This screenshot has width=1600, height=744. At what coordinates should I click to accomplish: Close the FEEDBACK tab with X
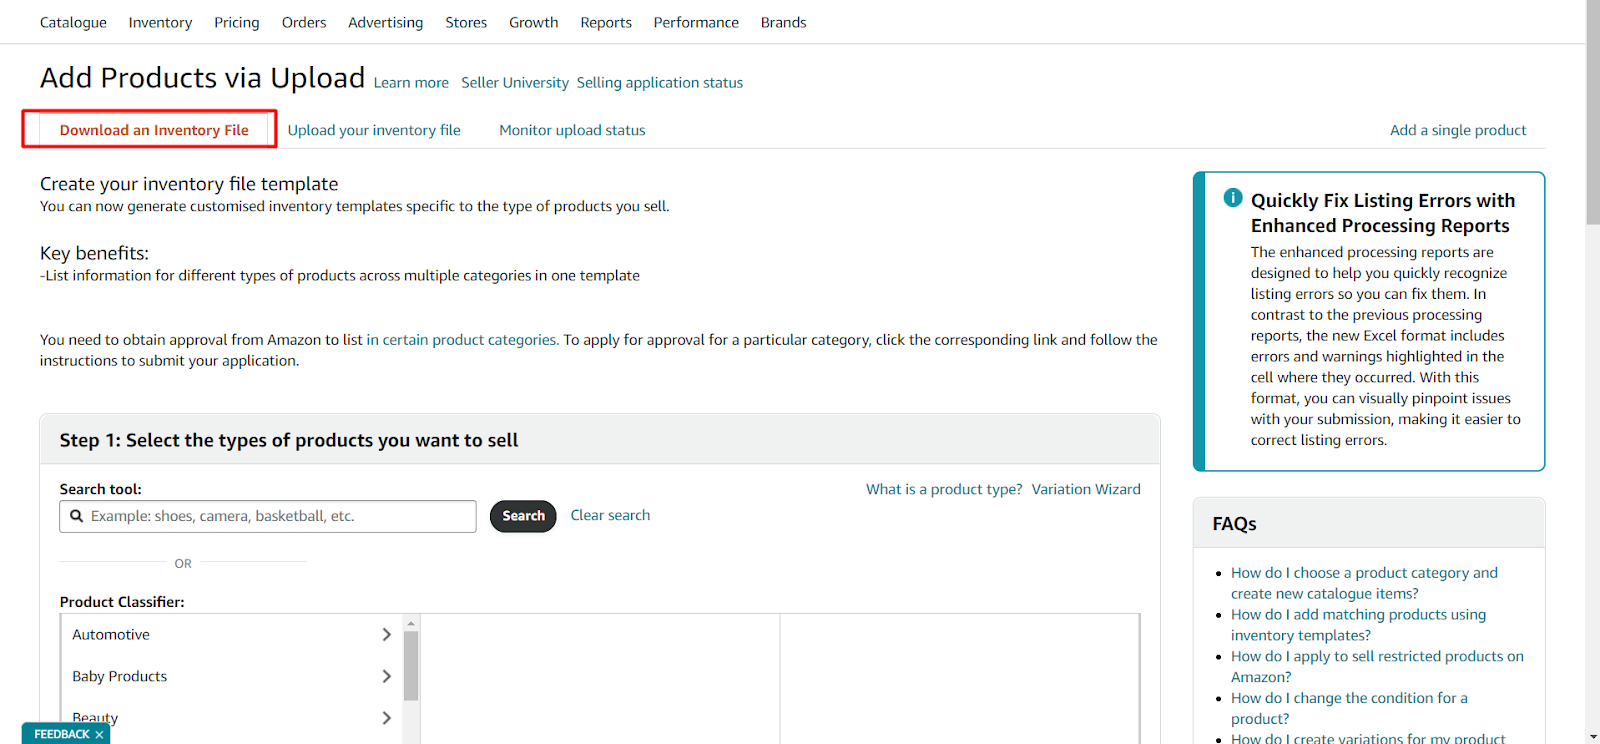(x=99, y=735)
